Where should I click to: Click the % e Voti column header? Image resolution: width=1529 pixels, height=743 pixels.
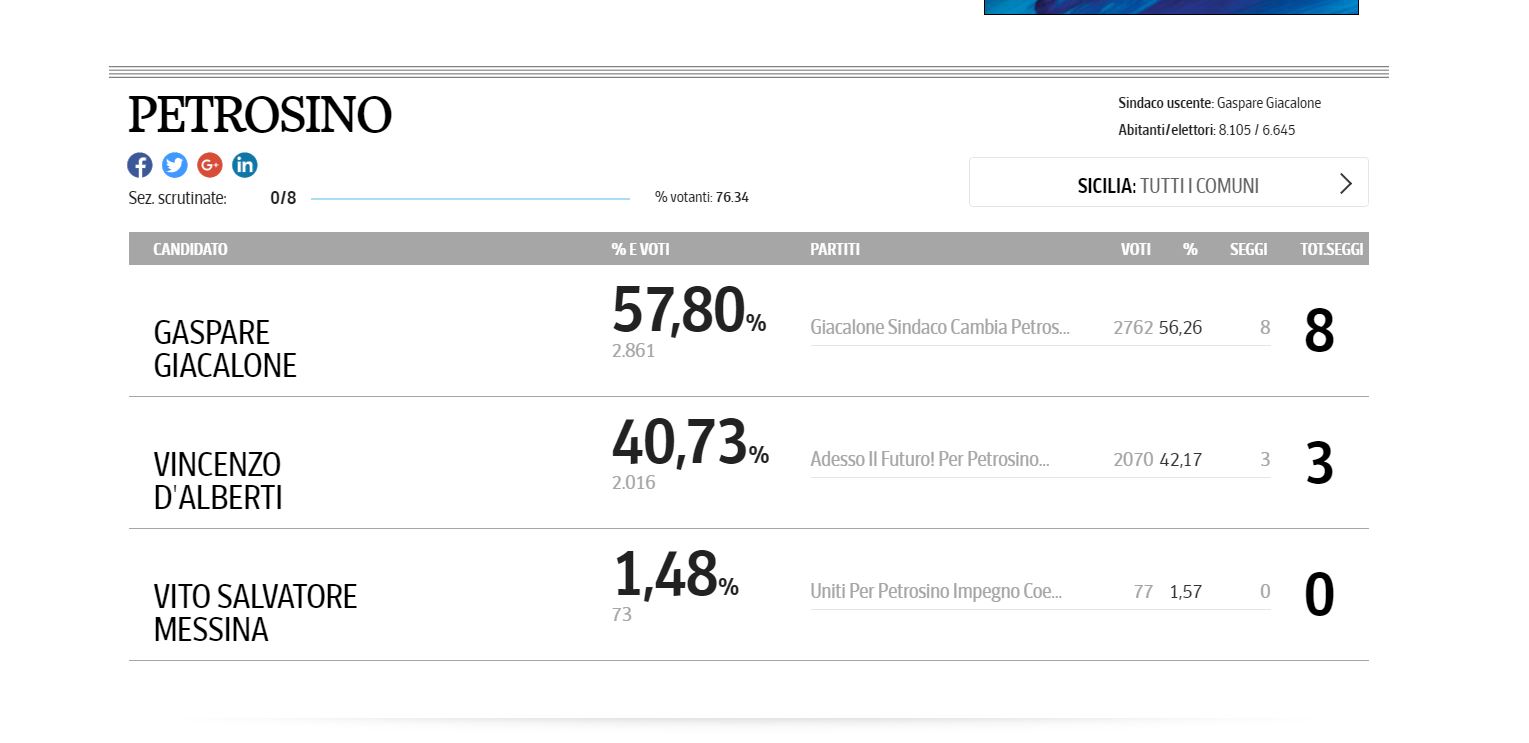point(641,249)
